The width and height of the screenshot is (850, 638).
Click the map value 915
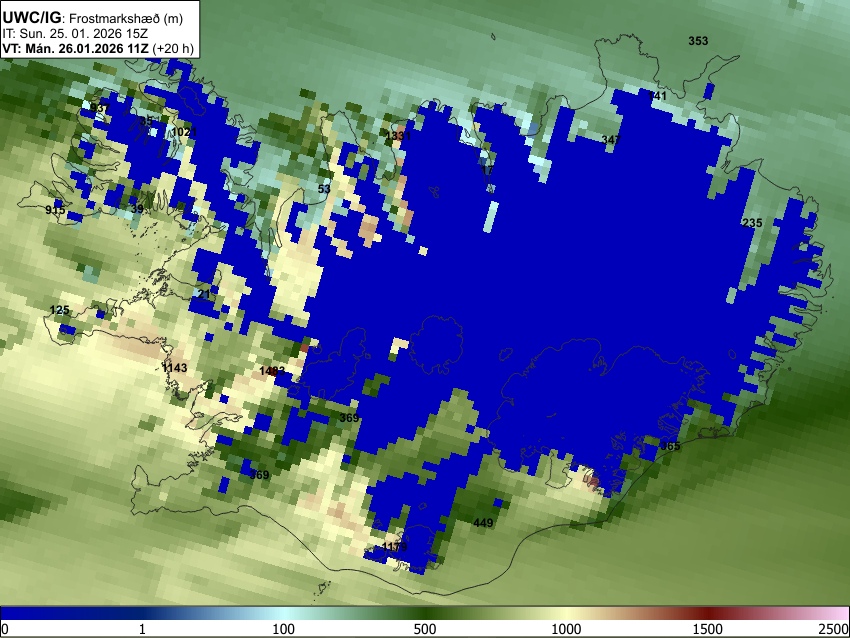point(55,210)
